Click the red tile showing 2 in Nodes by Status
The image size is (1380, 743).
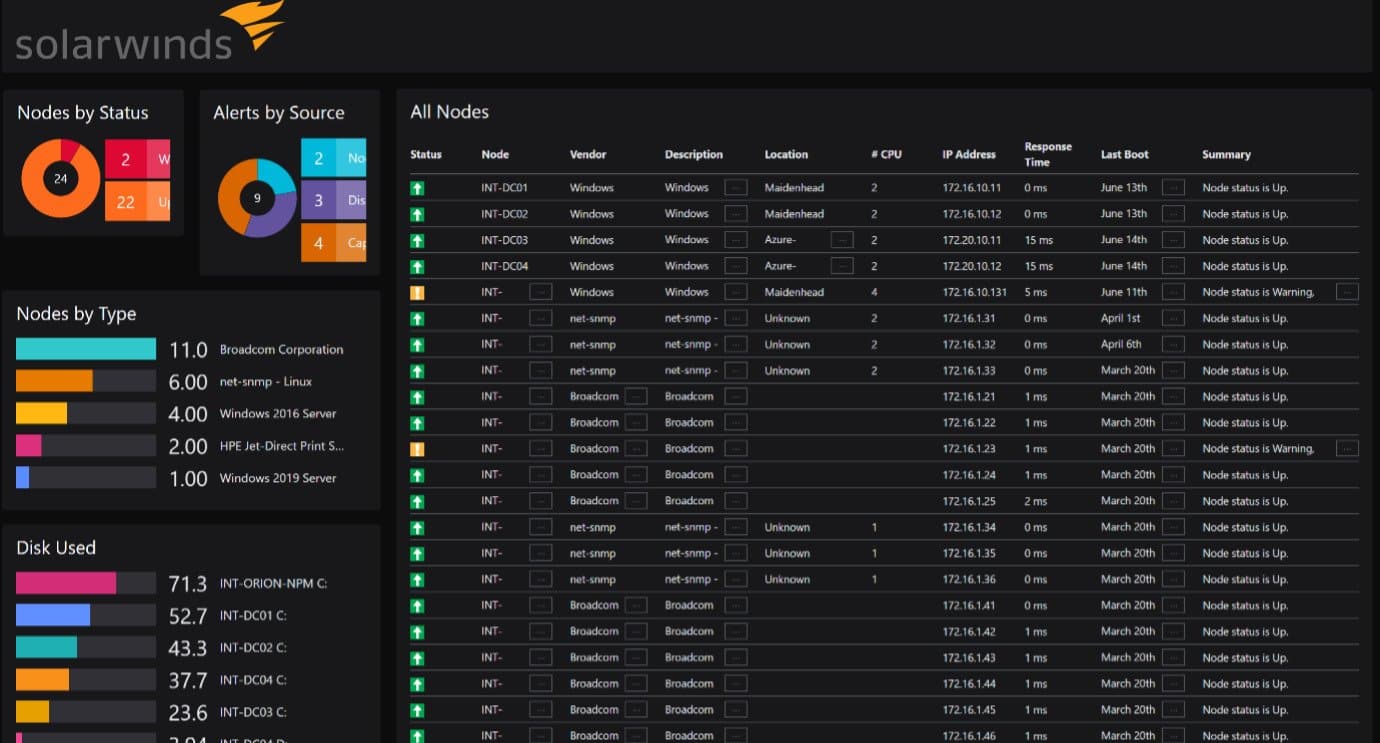[x=138, y=159]
